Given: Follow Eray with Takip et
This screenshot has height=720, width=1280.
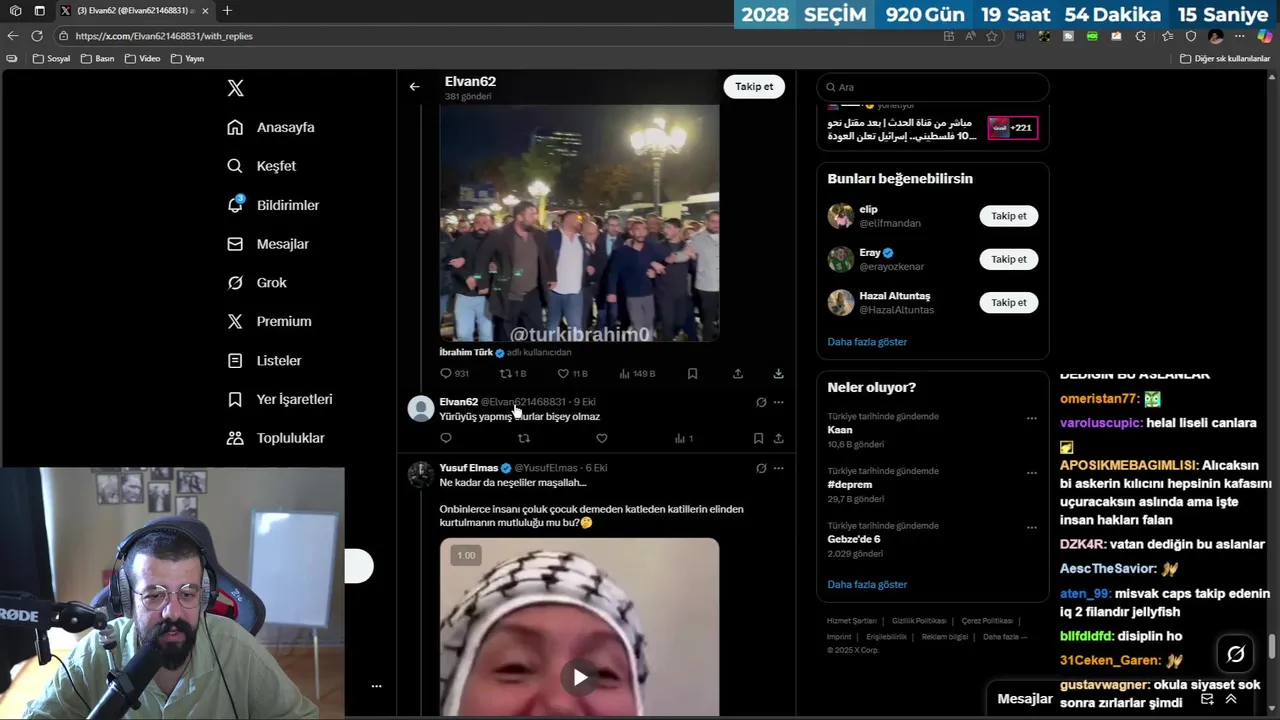Looking at the screenshot, I should click(x=1008, y=259).
